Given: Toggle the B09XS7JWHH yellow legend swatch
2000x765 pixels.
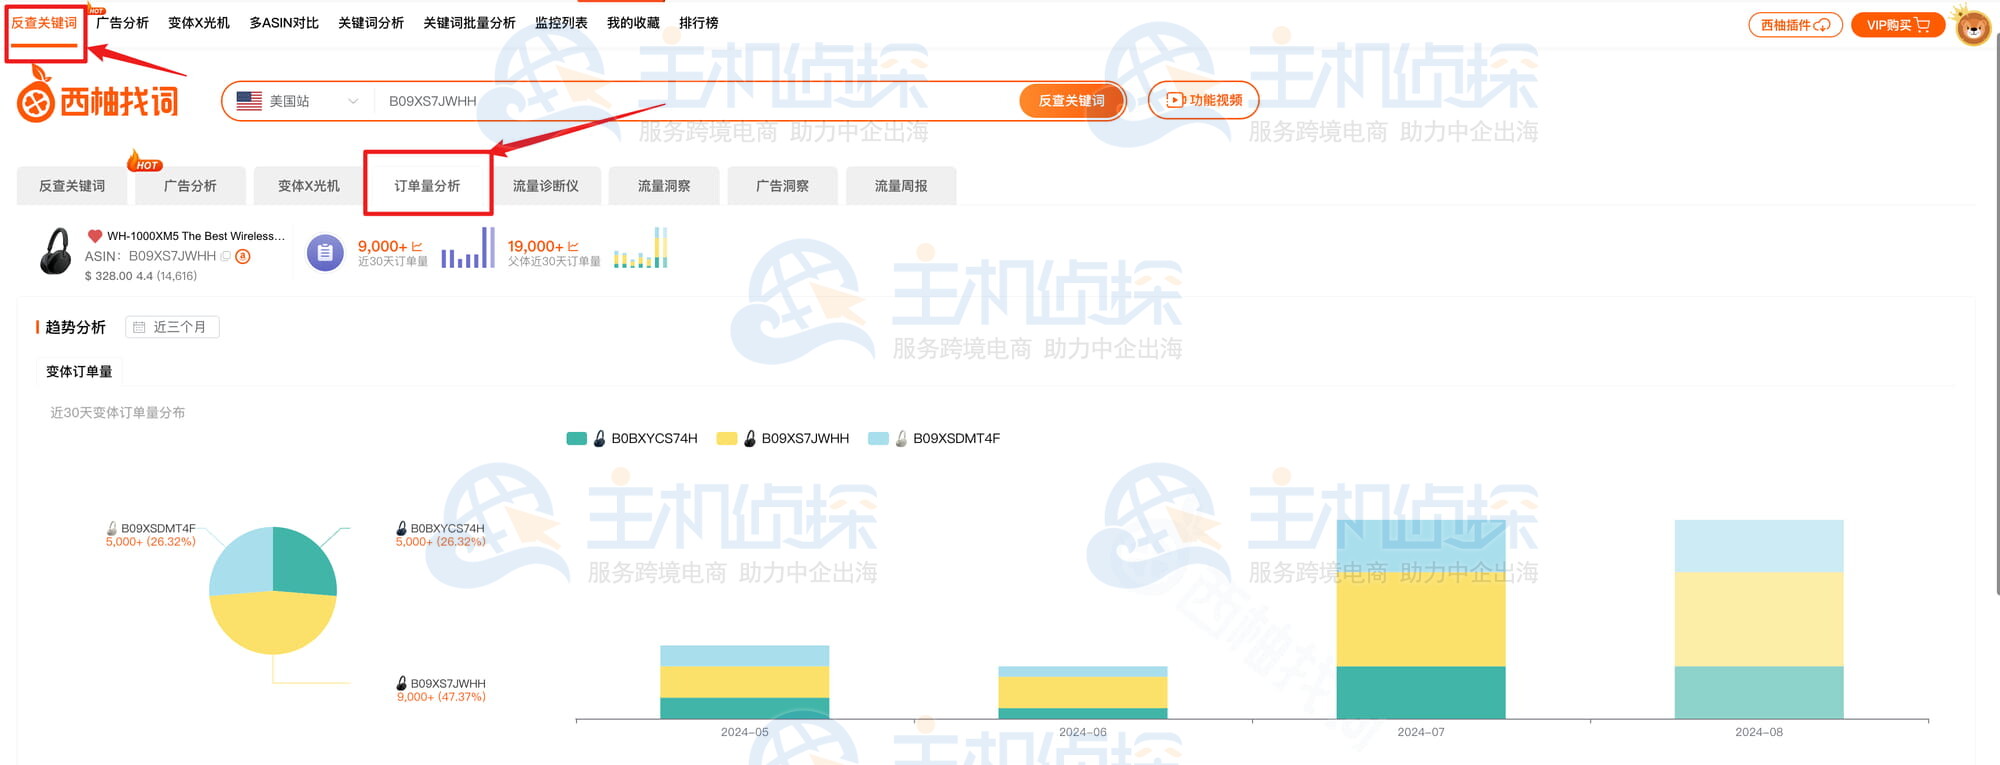Looking at the screenshot, I should pos(727,438).
